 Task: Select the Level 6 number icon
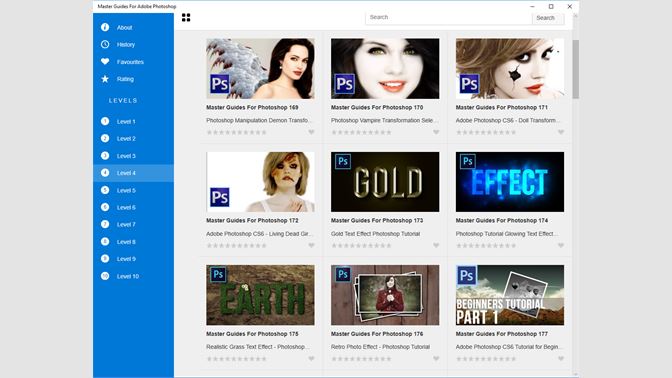(105, 207)
